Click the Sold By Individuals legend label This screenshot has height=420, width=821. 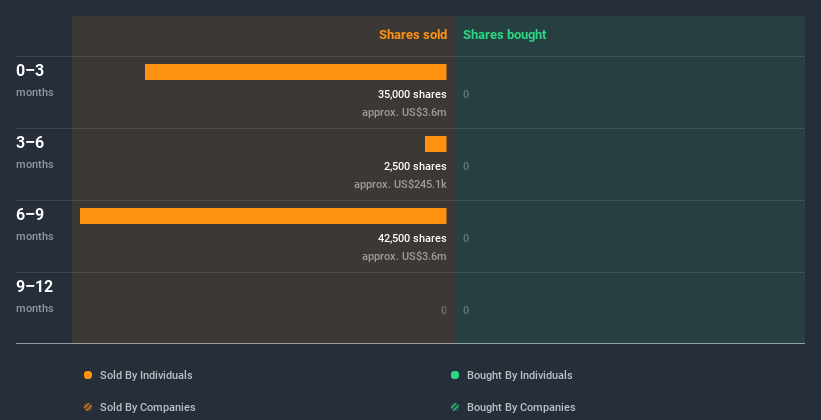point(146,375)
